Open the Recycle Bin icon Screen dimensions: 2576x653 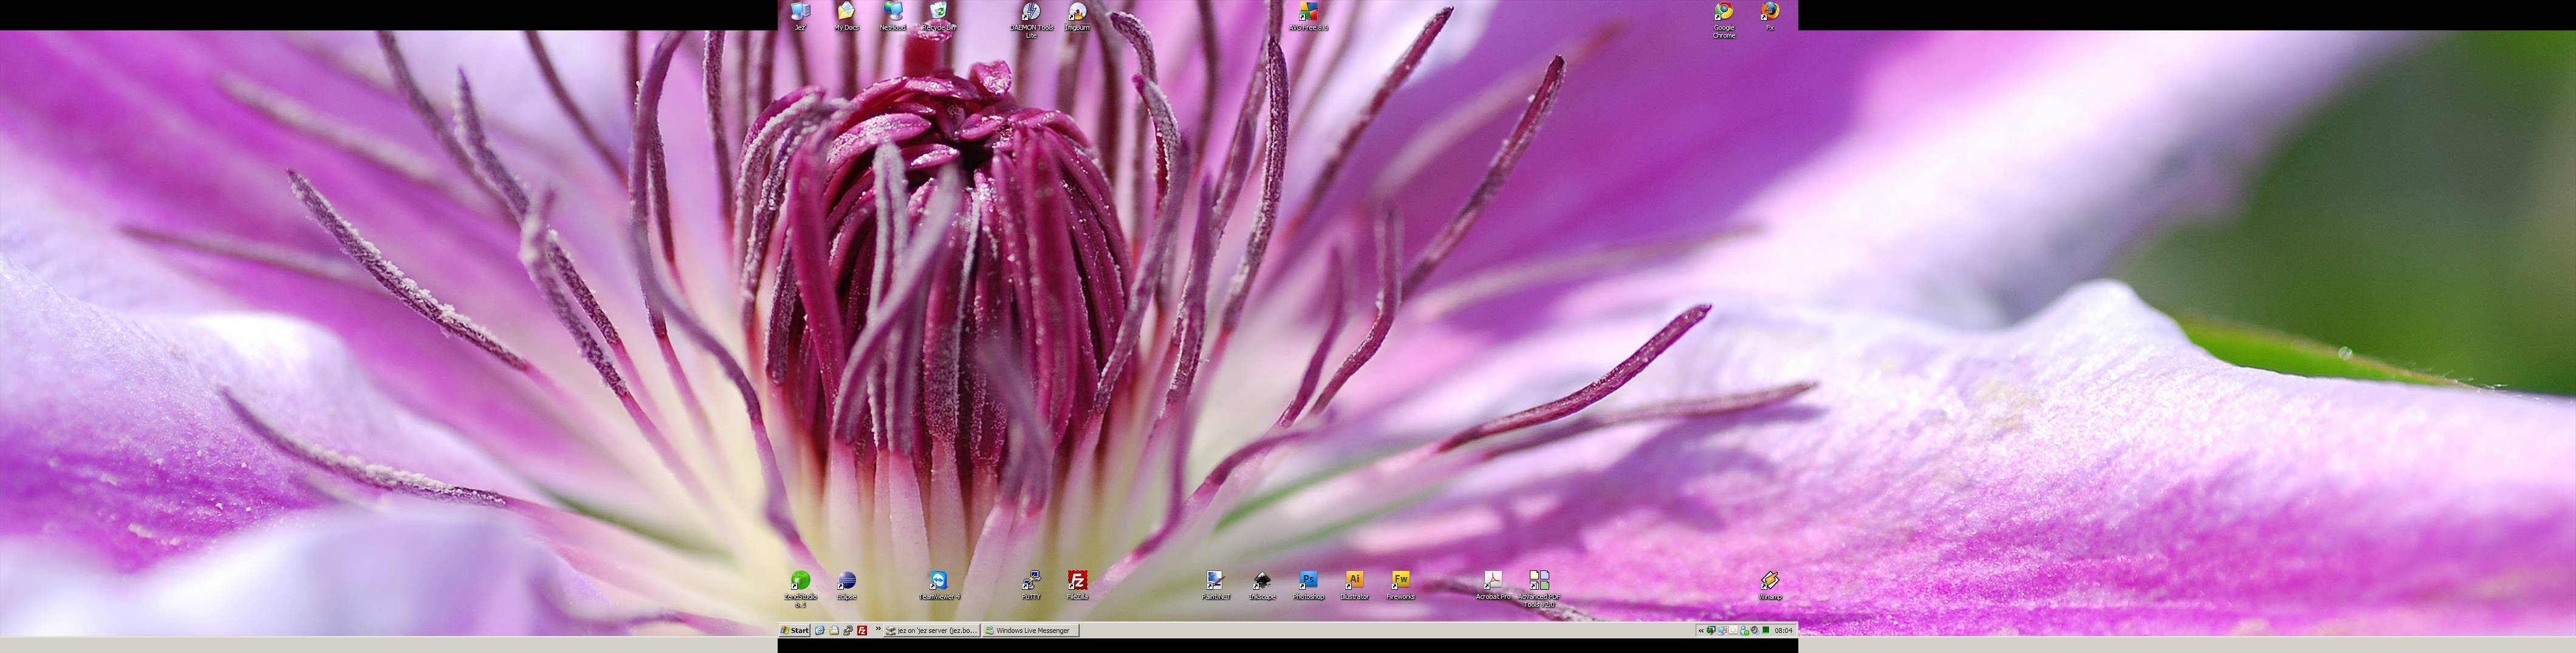click(938, 16)
